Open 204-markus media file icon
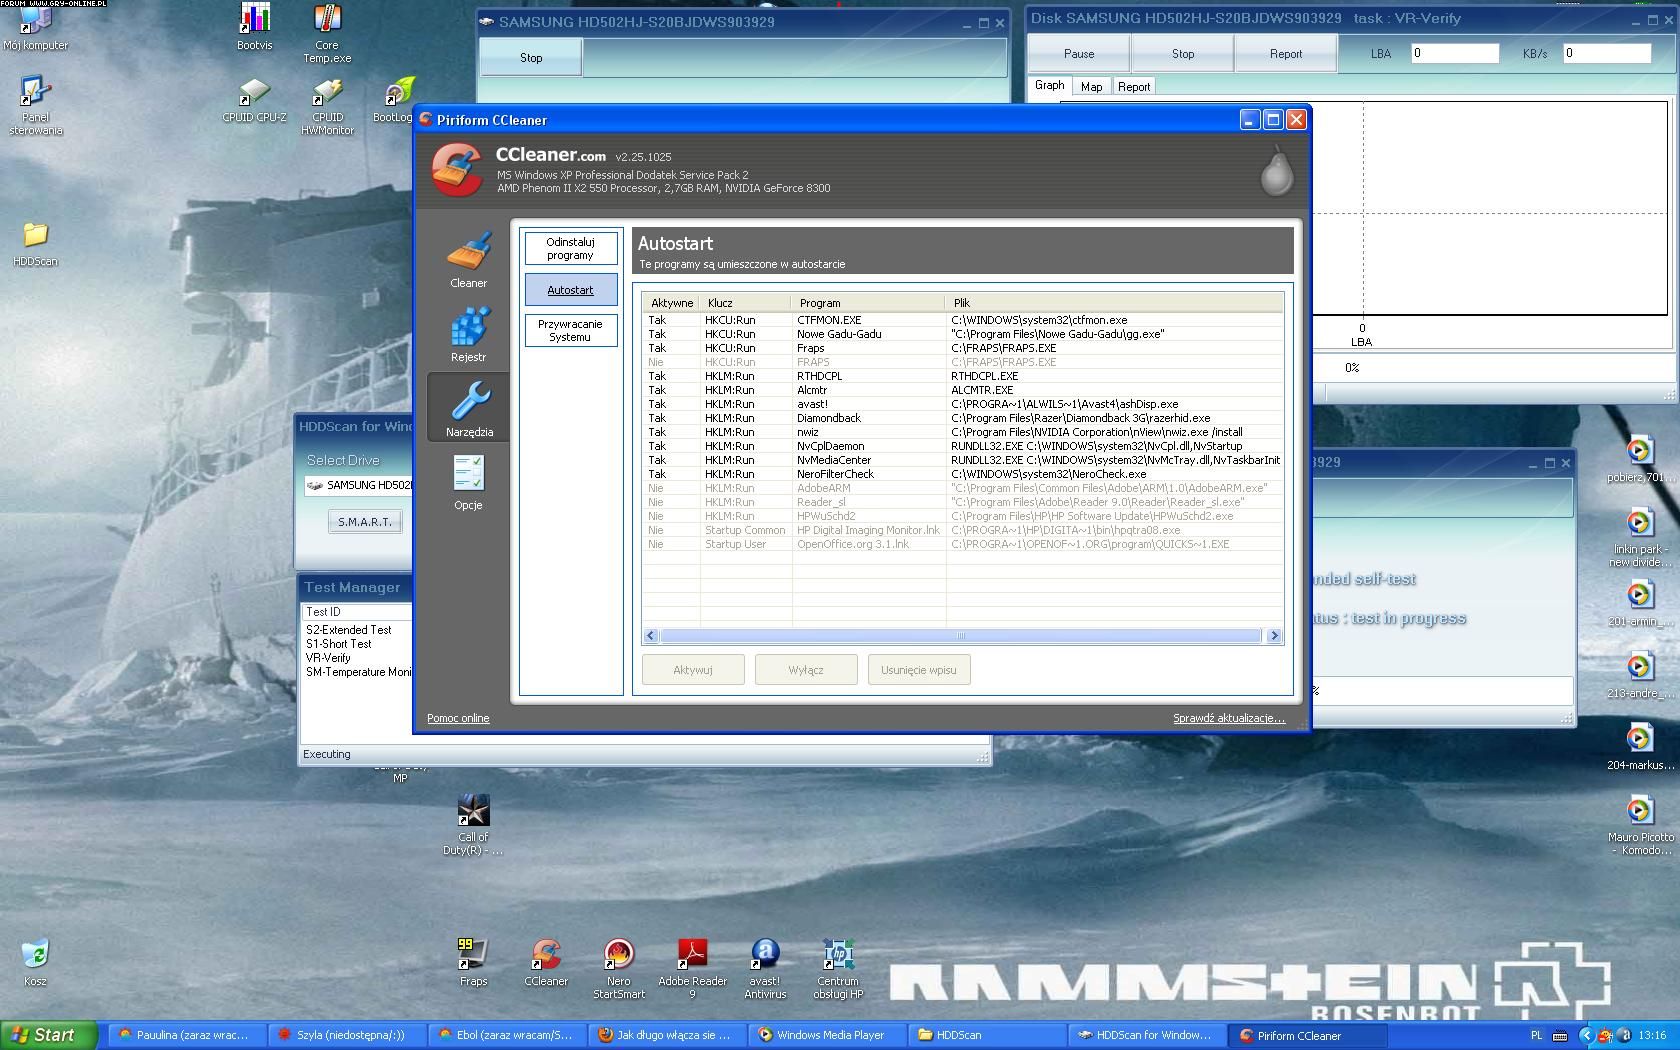Image resolution: width=1680 pixels, height=1050 pixels. tap(1639, 748)
